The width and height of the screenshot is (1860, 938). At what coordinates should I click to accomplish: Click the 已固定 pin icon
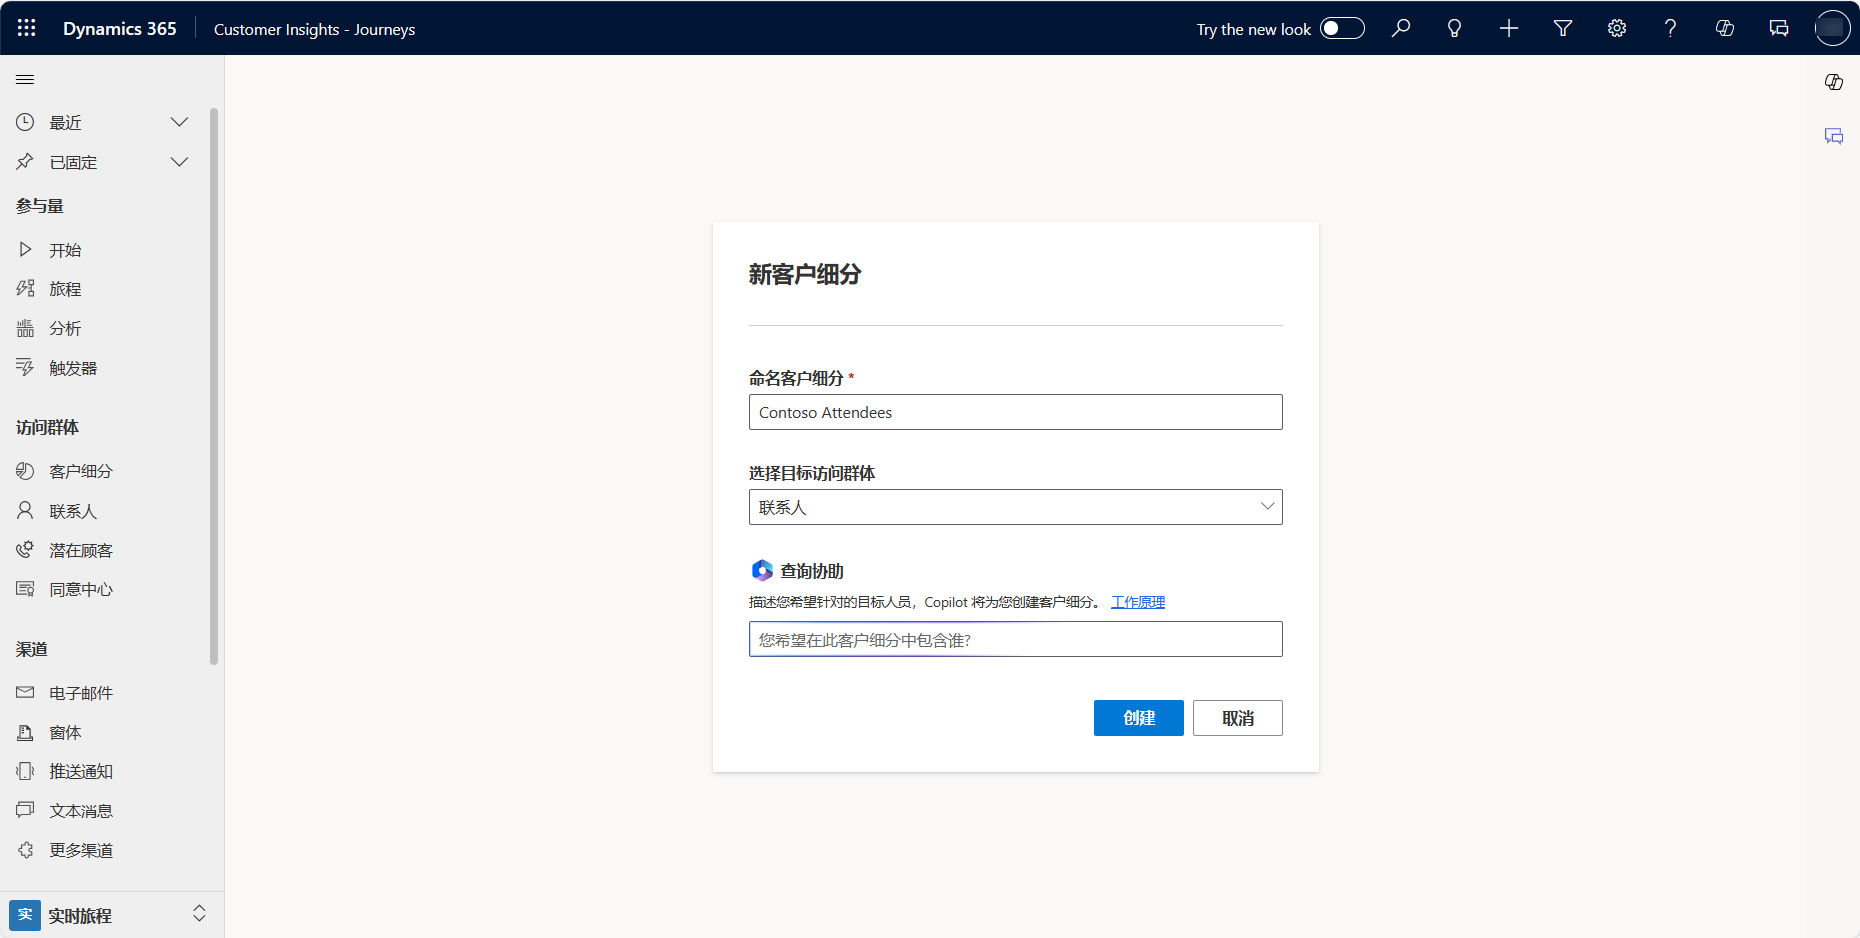click(x=25, y=162)
